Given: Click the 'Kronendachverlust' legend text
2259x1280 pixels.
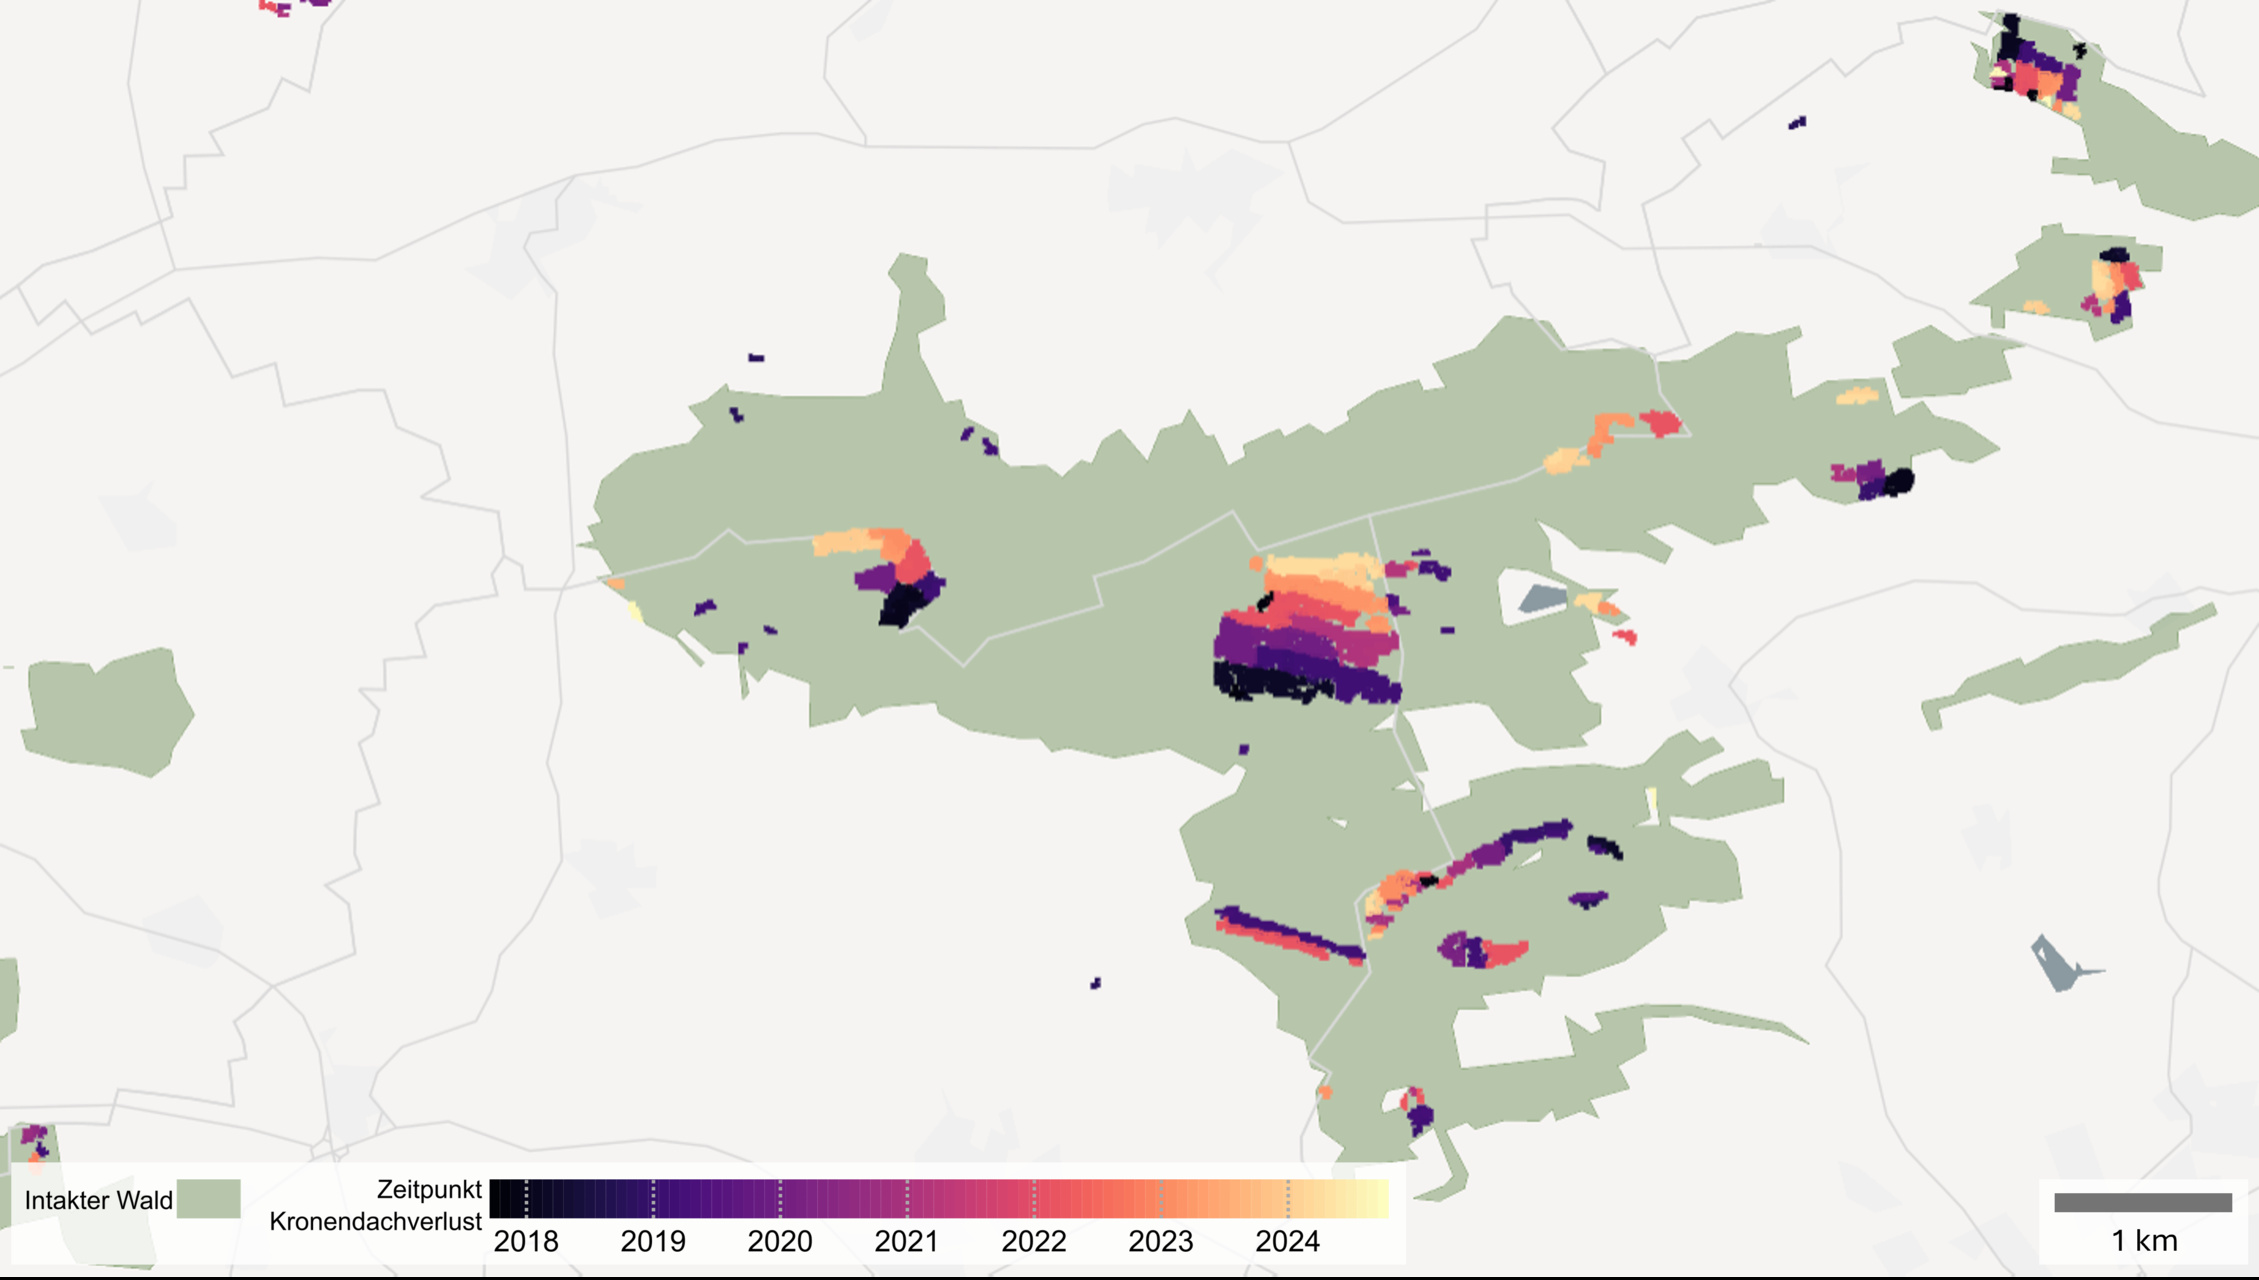Looking at the screenshot, I should 376,1222.
